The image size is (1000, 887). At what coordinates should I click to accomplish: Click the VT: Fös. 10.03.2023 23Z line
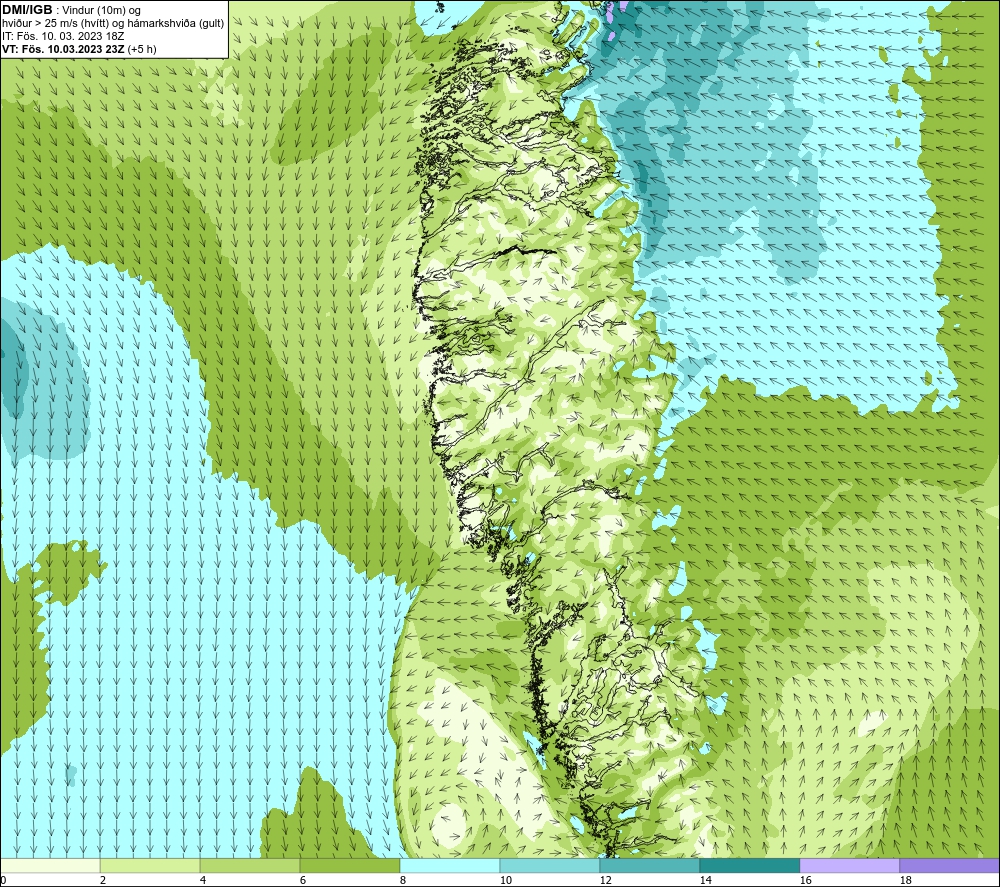point(79,49)
